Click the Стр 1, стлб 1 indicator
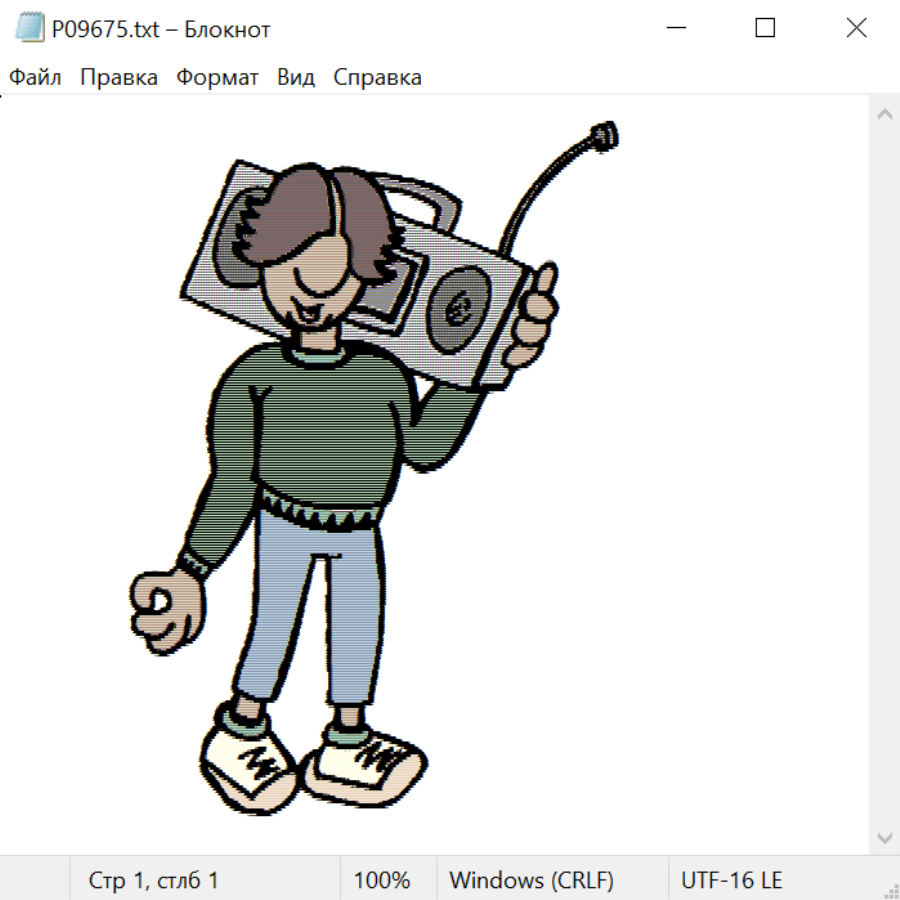Screen dimensions: 900x900 point(153,880)
